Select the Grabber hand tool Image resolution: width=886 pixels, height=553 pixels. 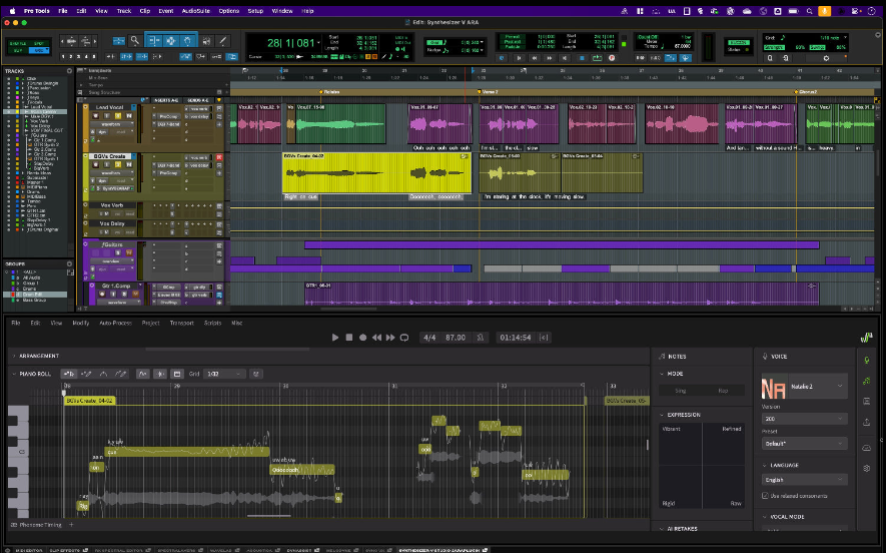point(188,41)
